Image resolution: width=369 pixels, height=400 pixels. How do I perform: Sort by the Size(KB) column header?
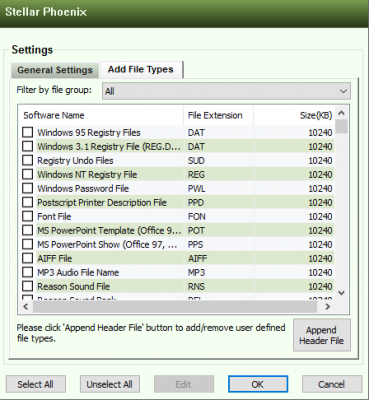tap(294, 115)
